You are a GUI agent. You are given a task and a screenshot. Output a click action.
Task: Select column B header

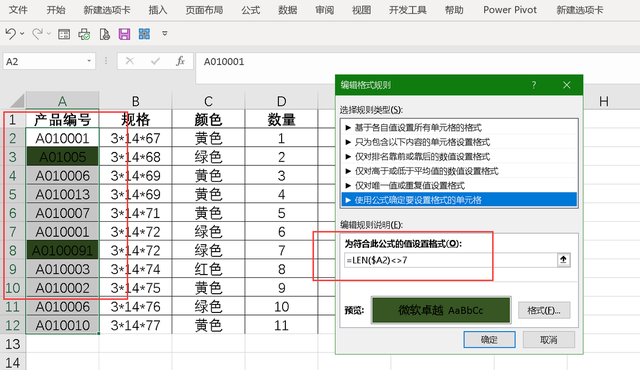coord(136,101)
